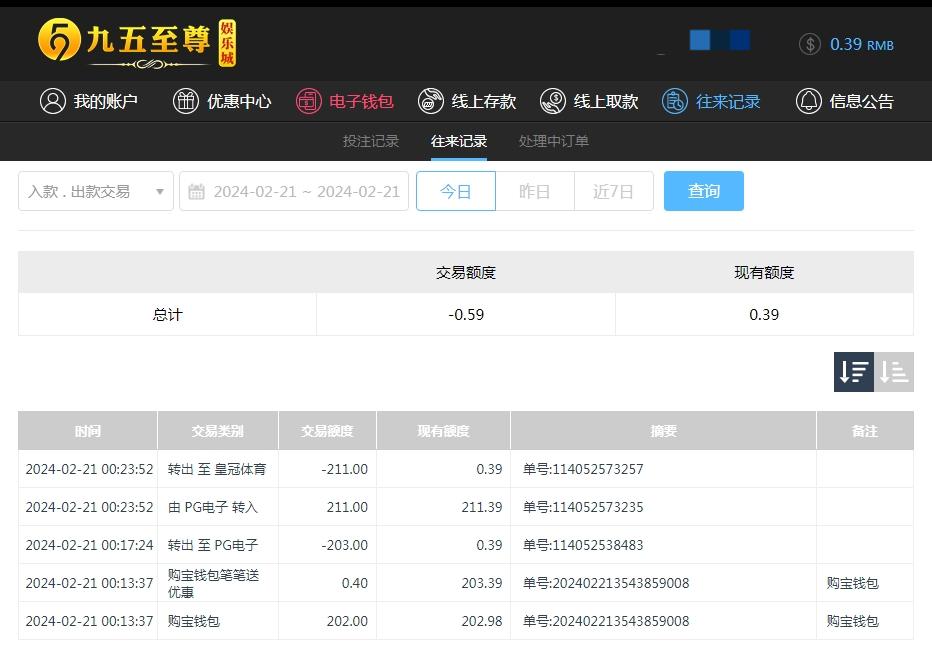Click the dollar balance icon

pyautogui.click(x=810, y=44)
